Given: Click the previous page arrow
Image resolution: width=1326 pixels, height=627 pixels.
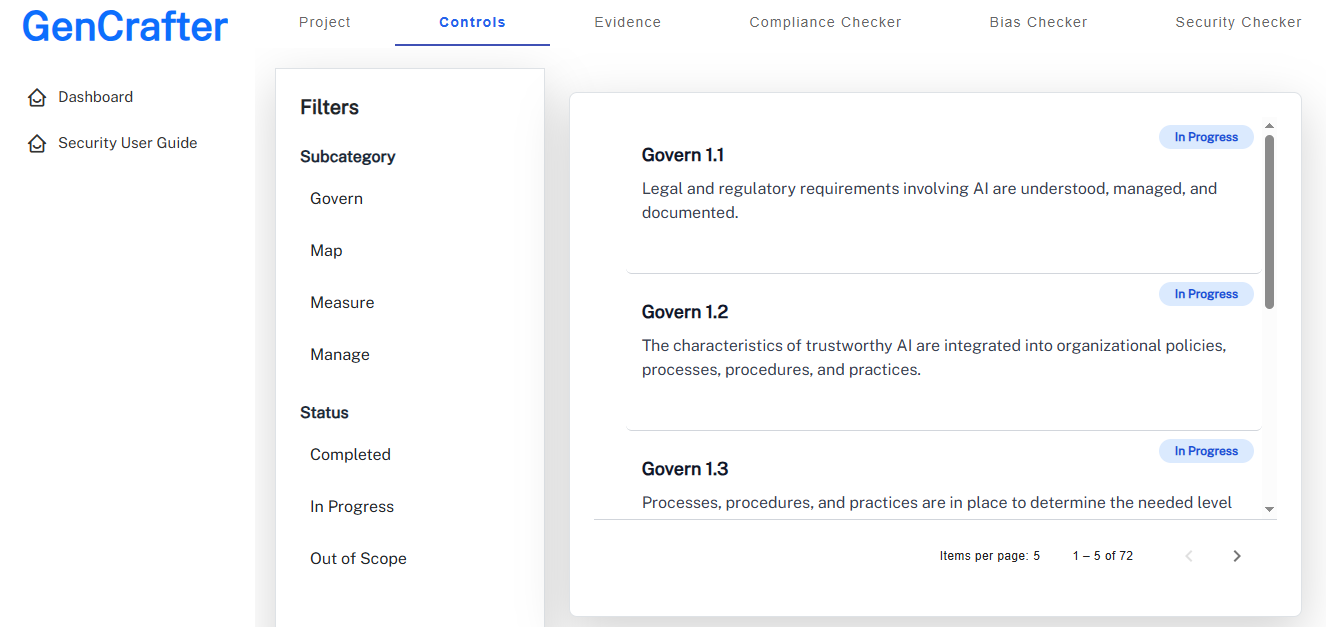Looking at the screenshot, I should click(1189, 556).
